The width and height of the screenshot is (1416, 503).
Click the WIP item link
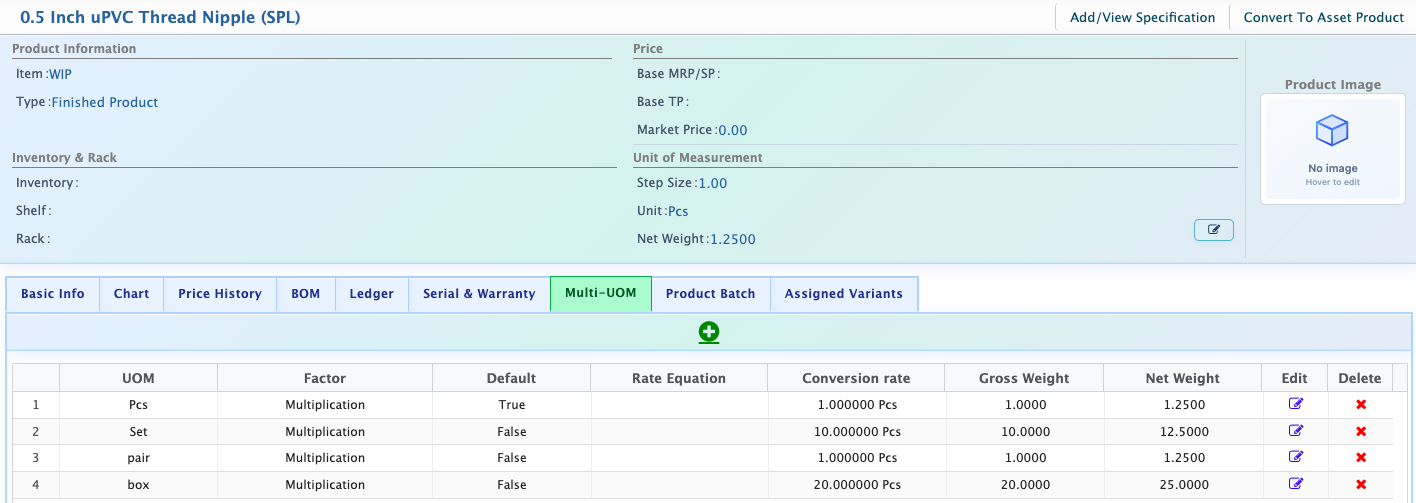coord(60,74)
